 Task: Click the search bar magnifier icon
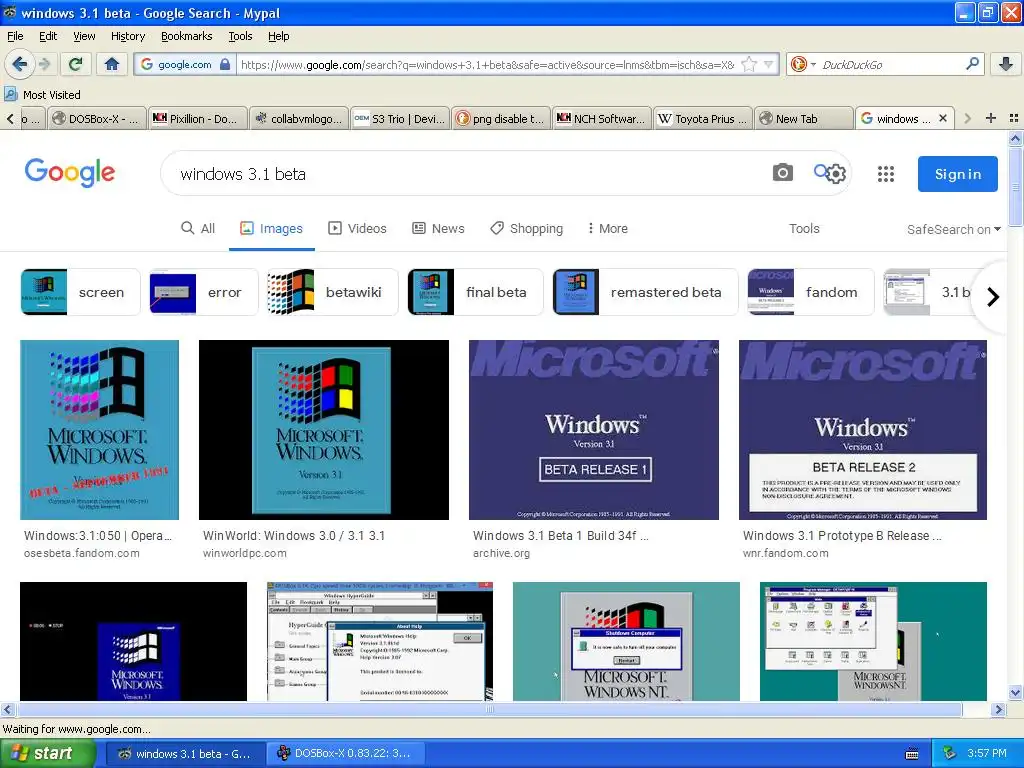tap(972, 64)
